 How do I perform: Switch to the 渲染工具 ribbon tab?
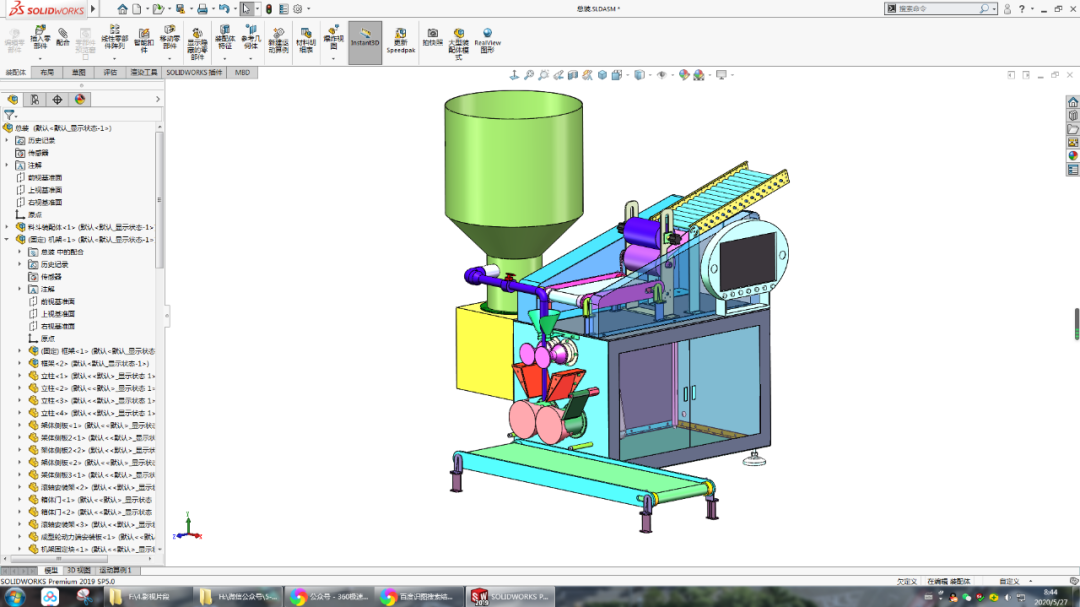[144, 72]
